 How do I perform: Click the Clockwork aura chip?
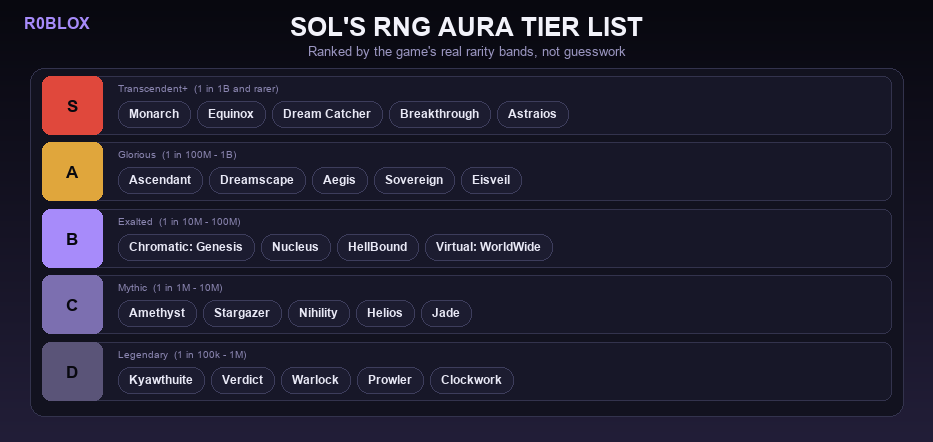[x=472, y=380]
